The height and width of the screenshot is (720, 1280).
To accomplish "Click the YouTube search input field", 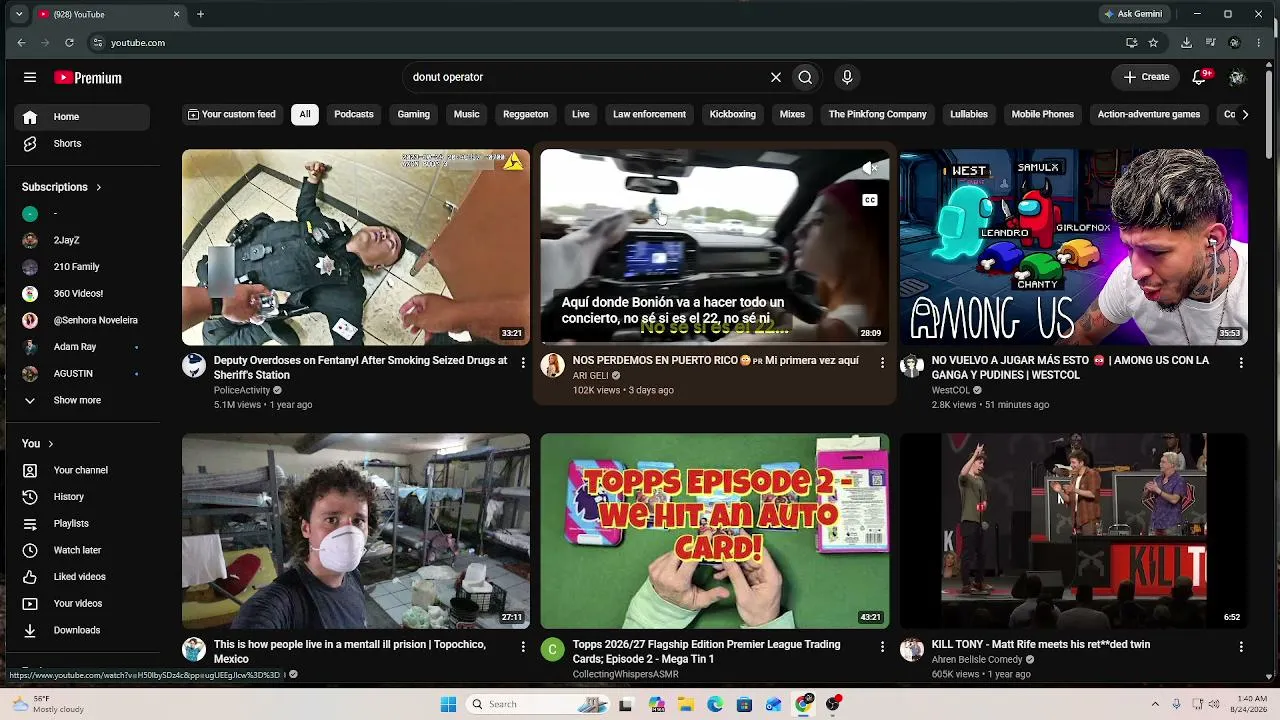I will click(x=586, y=77).
